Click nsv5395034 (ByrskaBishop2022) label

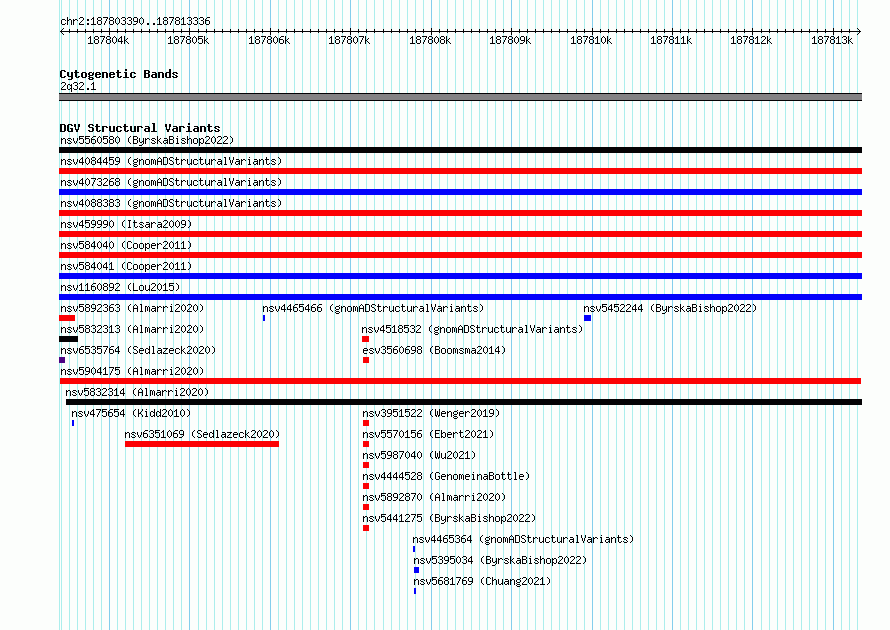point(499,560)
